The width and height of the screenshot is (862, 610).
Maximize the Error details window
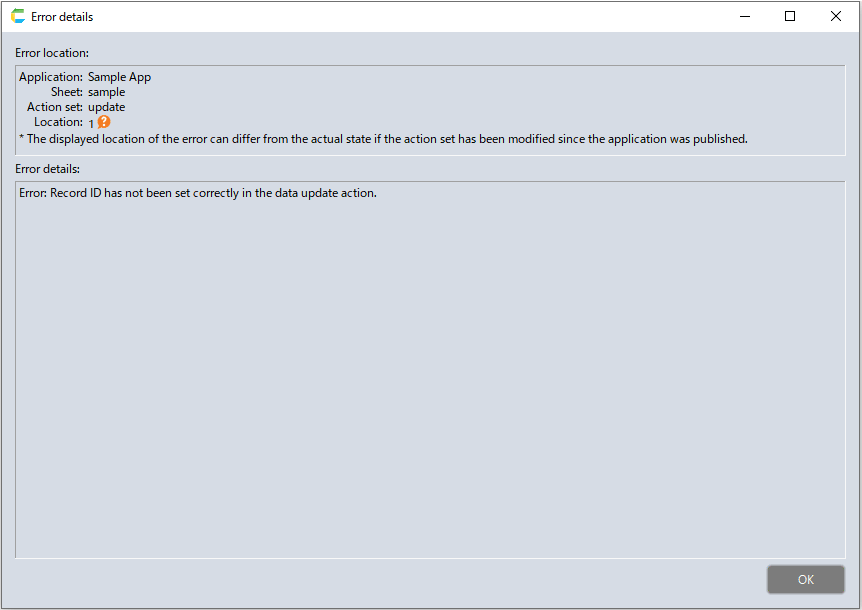click(x=790, y=16)
